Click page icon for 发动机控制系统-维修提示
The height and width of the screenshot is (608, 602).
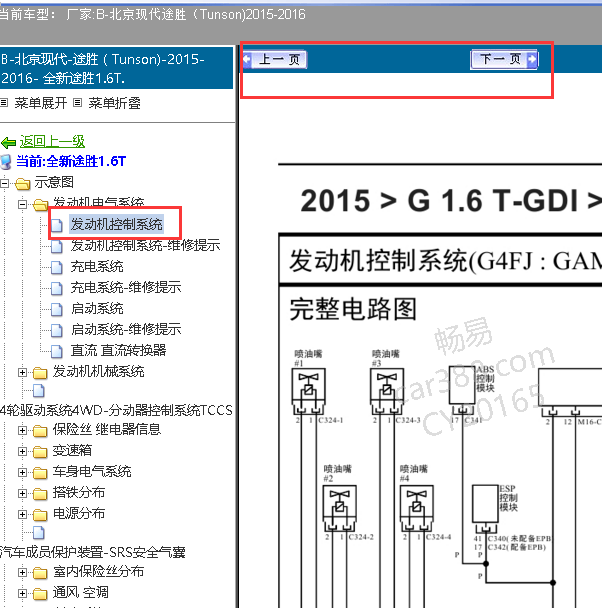[x=57, y=246]
